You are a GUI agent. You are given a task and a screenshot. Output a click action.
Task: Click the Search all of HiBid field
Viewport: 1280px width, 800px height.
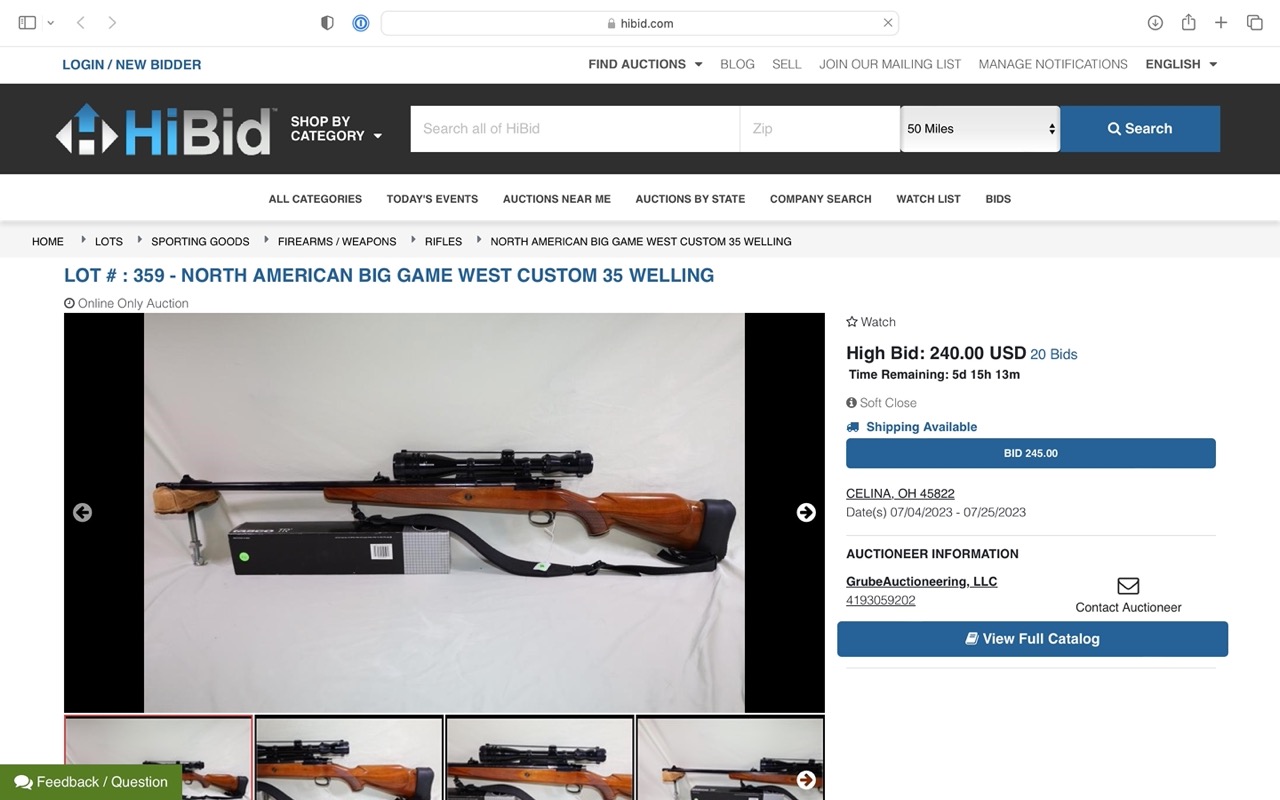pyautogui.click(x=575, y=129)
